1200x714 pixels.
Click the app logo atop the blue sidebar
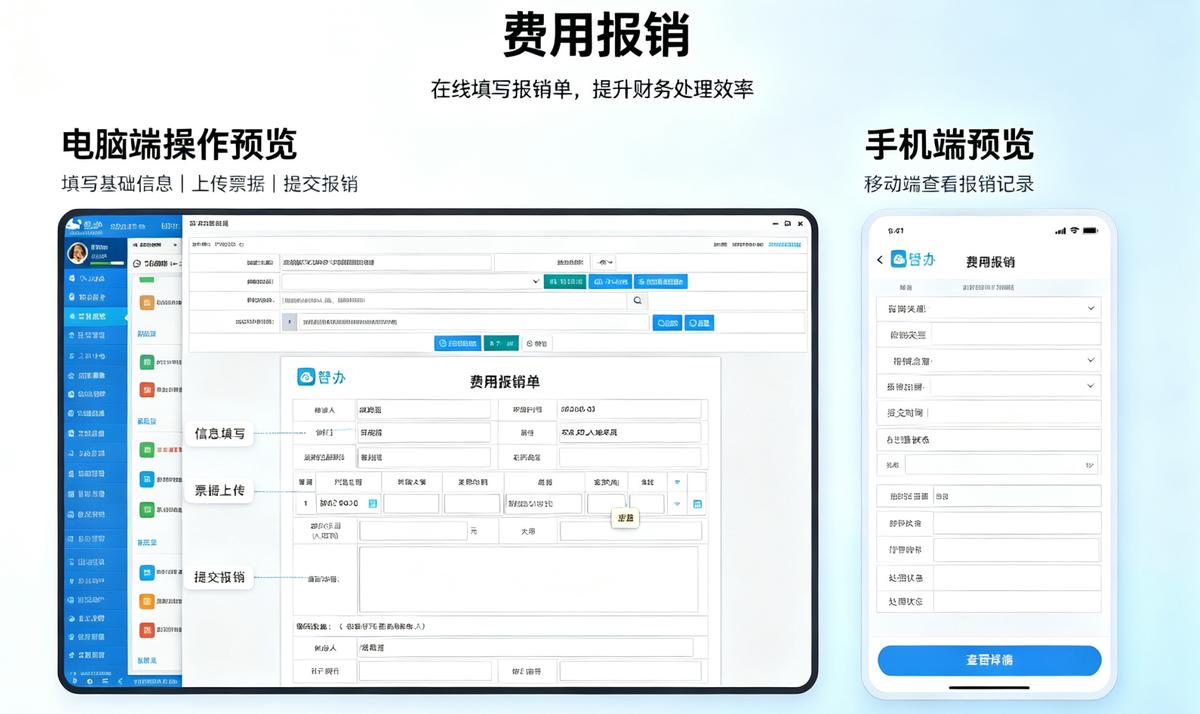pos(83,225)
